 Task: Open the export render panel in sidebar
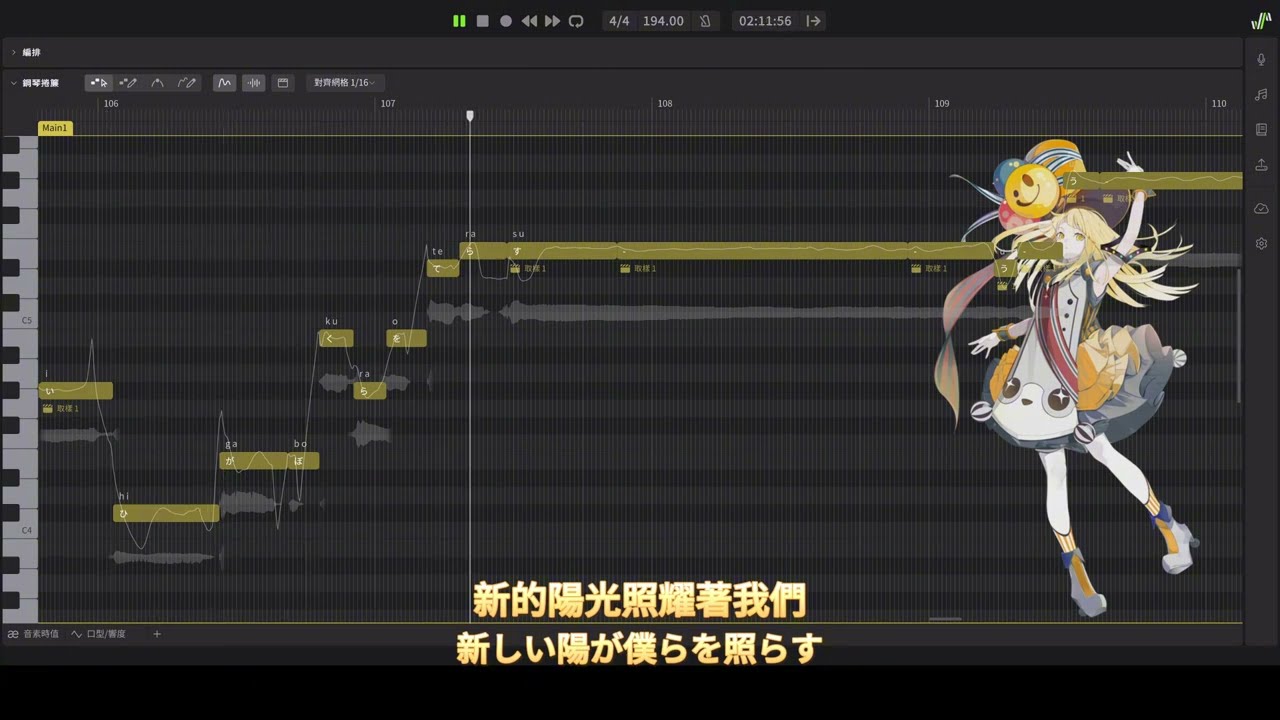tap(1261, 165)
